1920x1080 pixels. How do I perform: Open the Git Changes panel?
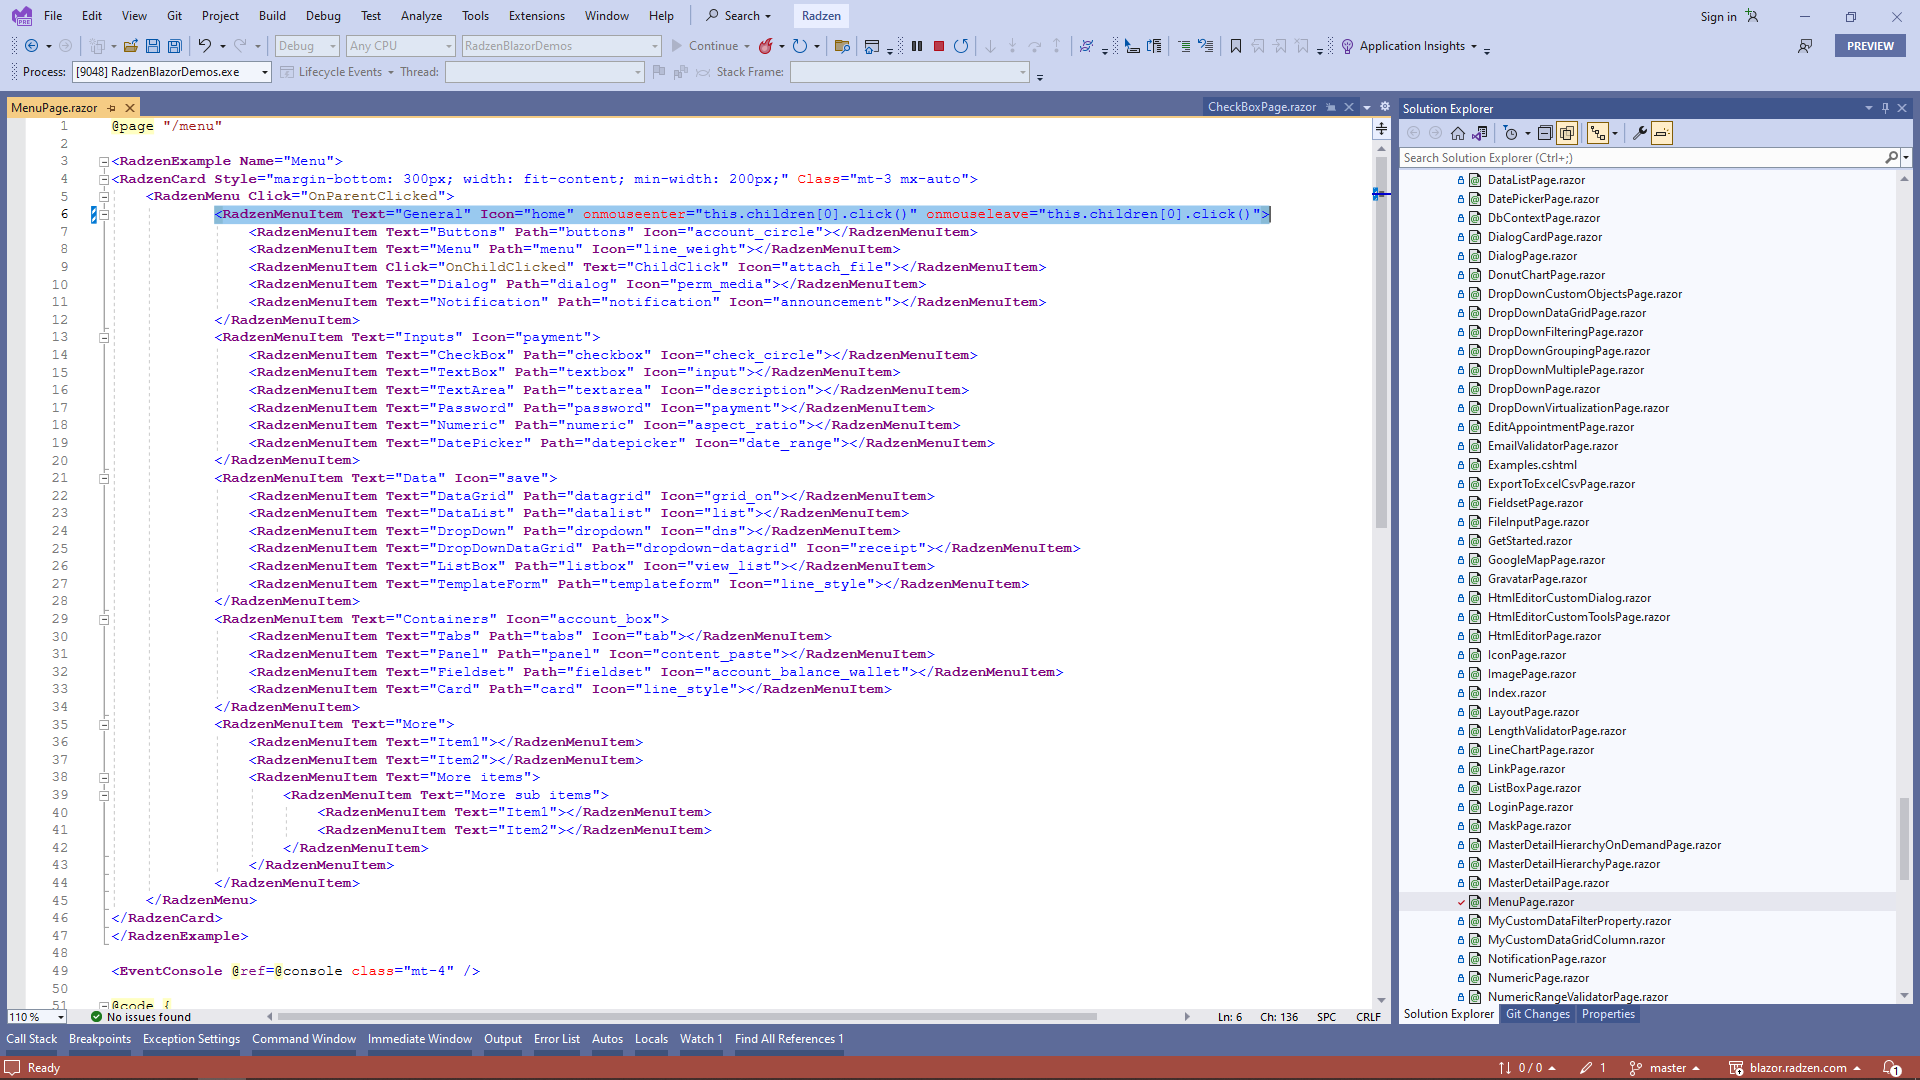click(1537, 1014)
